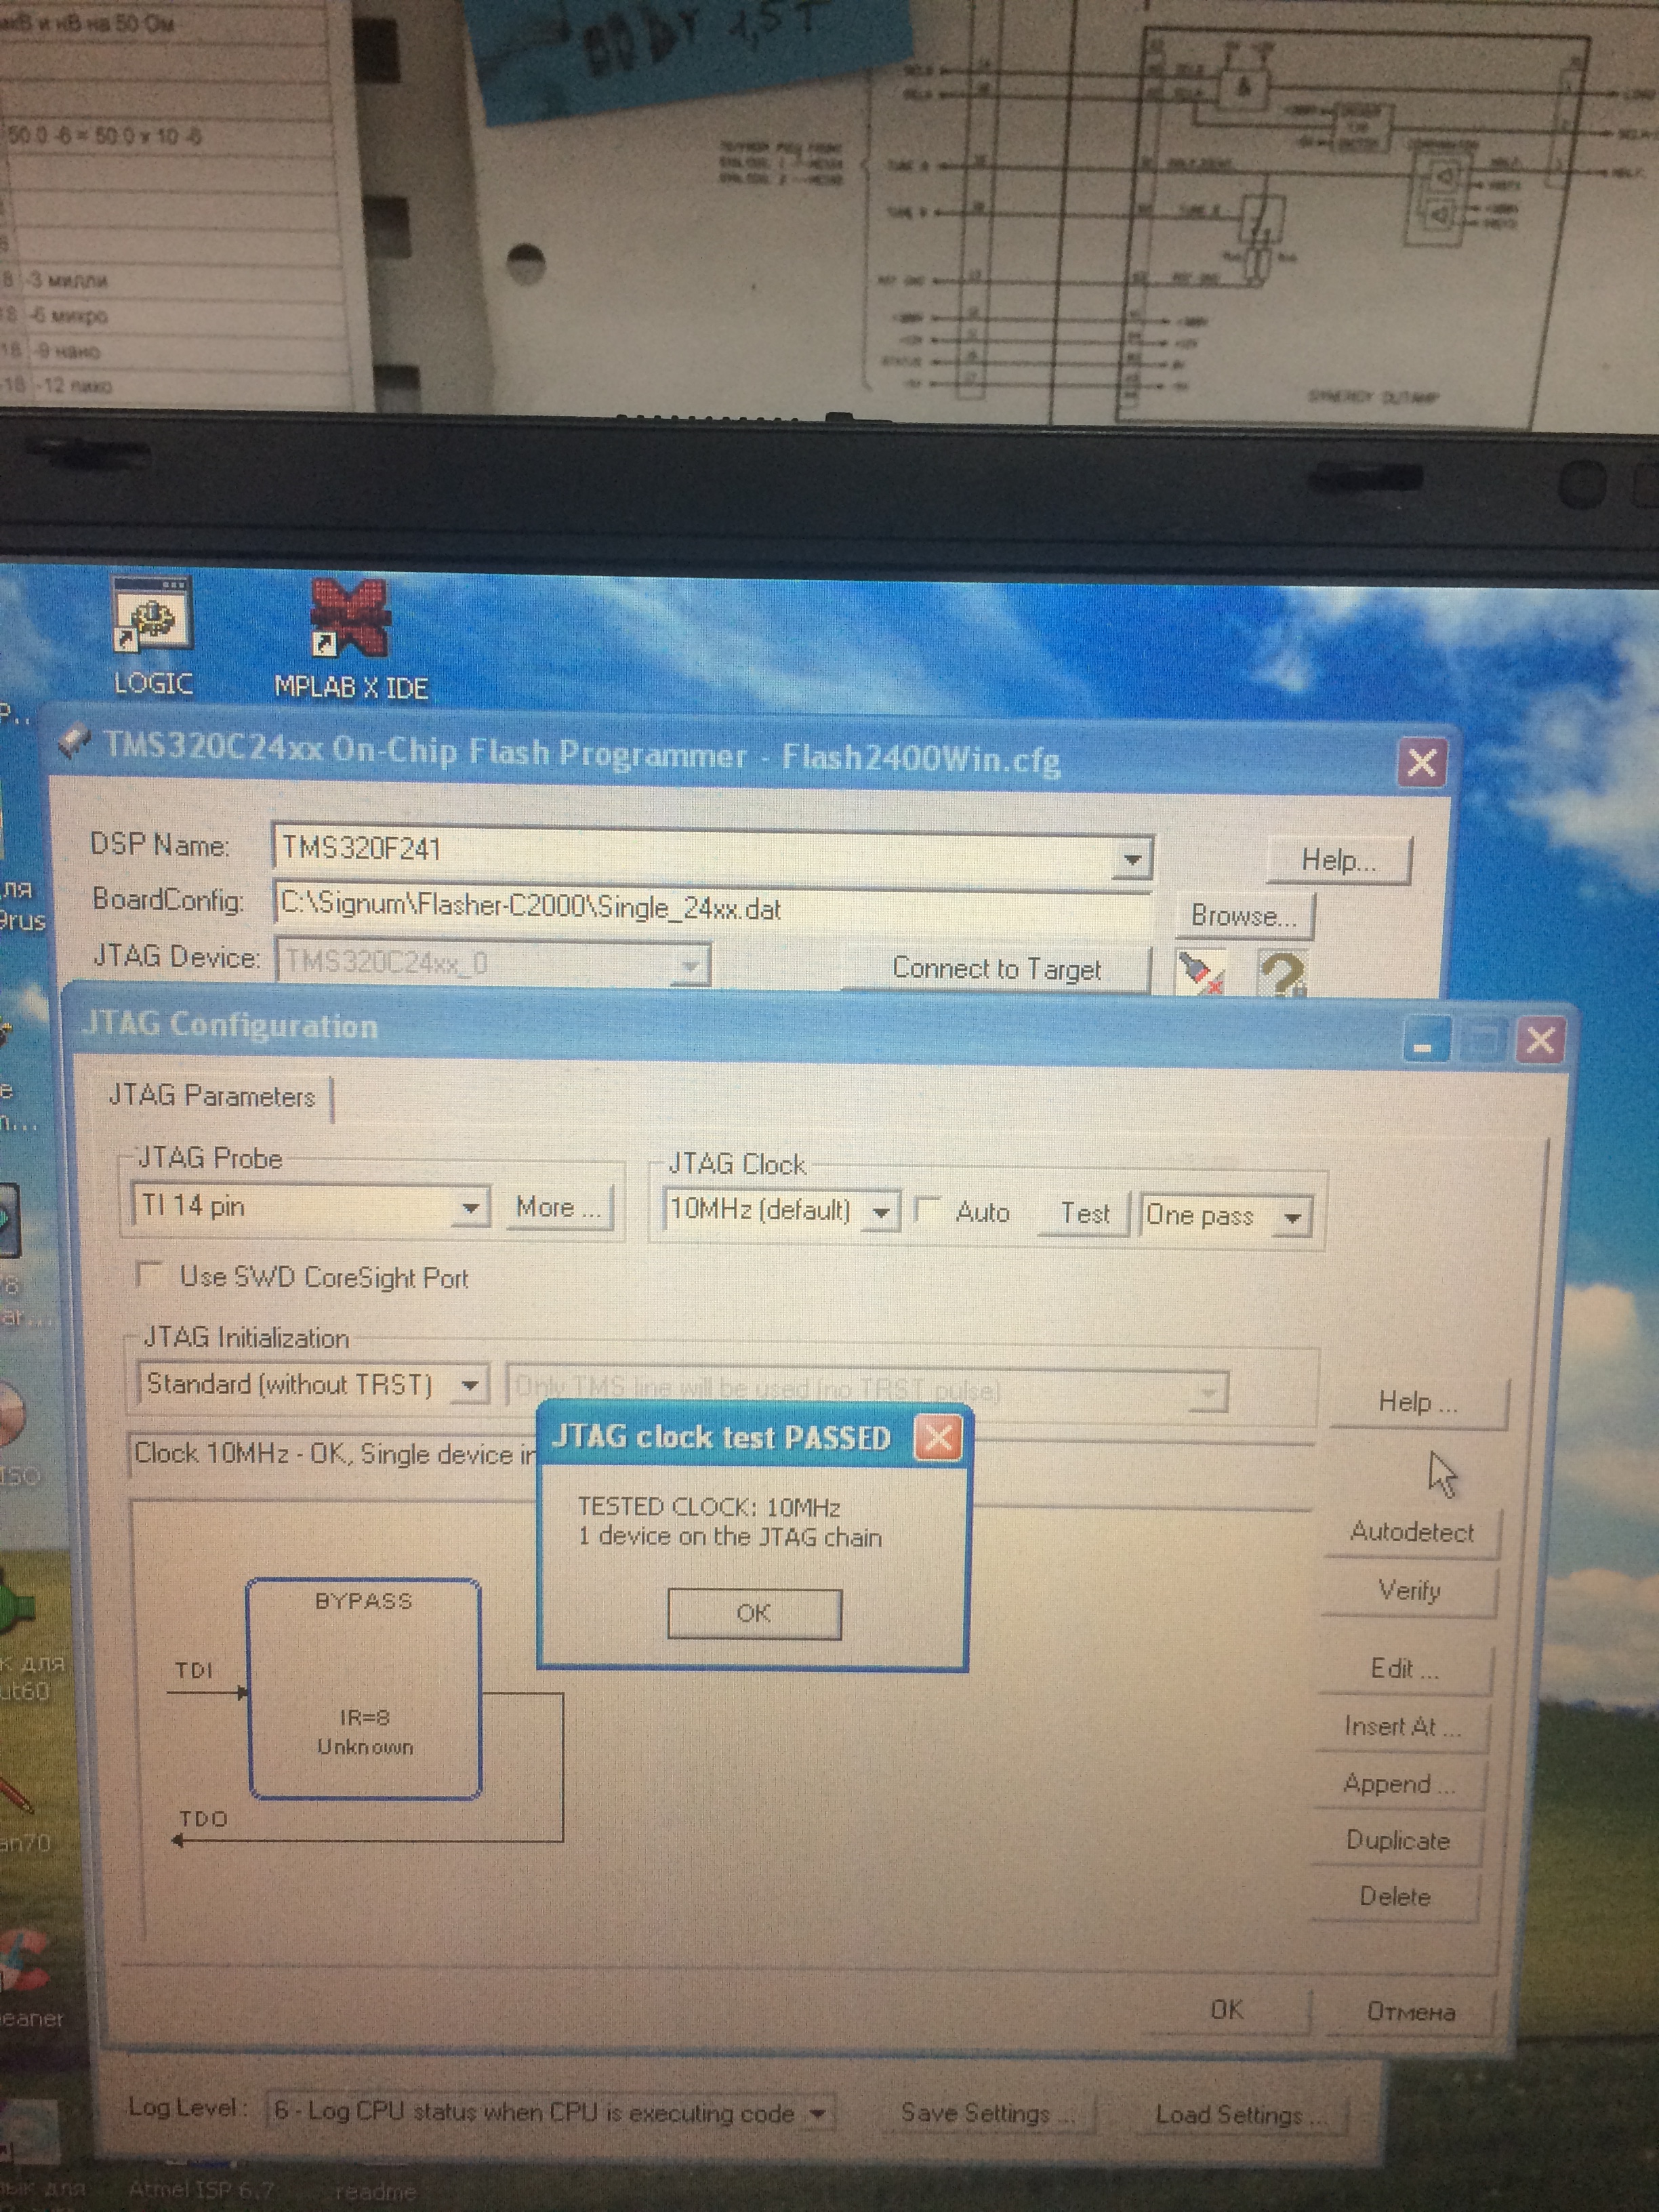The width and height of the screenshot is (1659, 2212).
Task: Click Browse... next to BoardConfig
Action: [1244, 916]
